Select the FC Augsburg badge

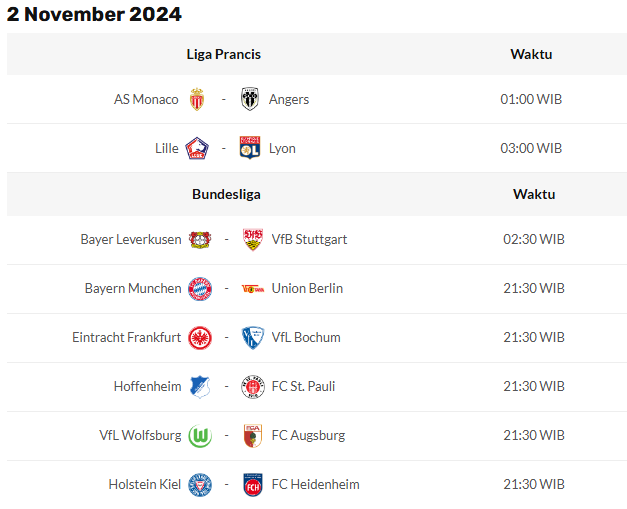tap(253, 435)
